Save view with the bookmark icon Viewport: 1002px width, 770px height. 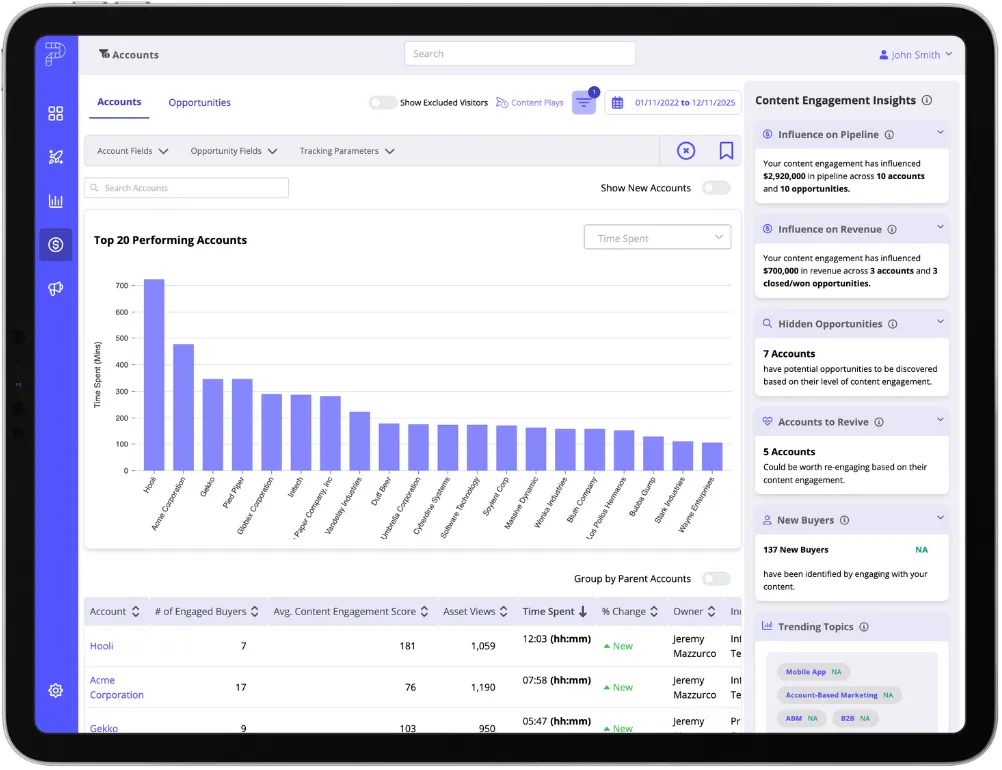[726, 151]
